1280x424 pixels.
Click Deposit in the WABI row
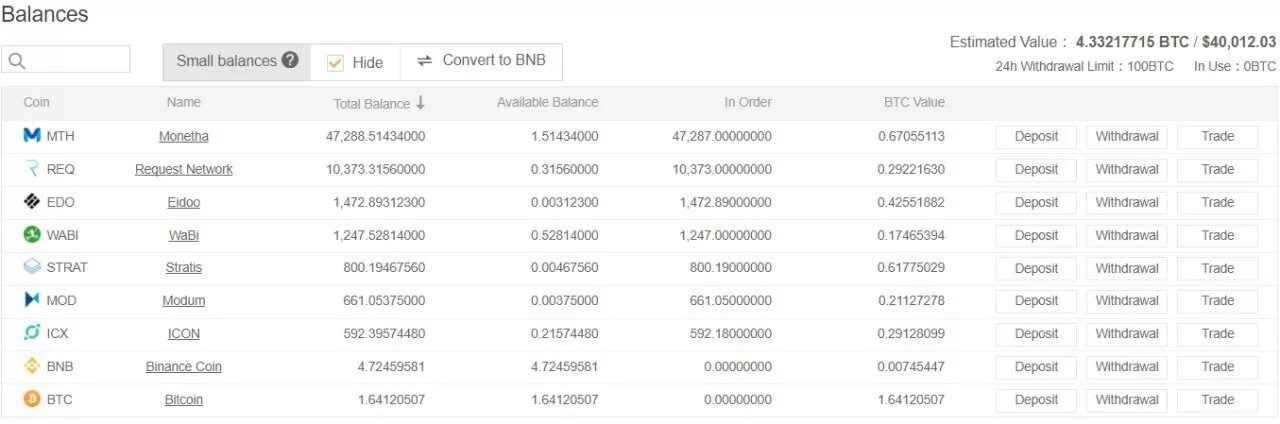pos(1036,236)
